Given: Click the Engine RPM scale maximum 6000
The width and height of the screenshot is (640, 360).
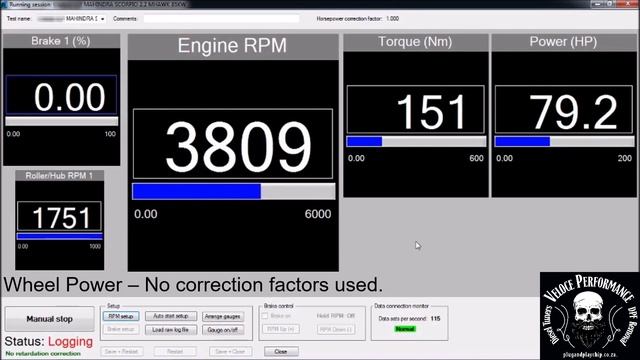Looking at the screenshot, I should [318, 214].
